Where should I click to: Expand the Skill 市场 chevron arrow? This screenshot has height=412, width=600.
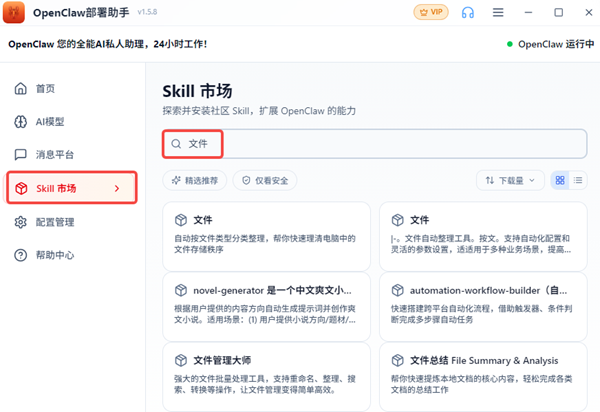click(117, 188)
